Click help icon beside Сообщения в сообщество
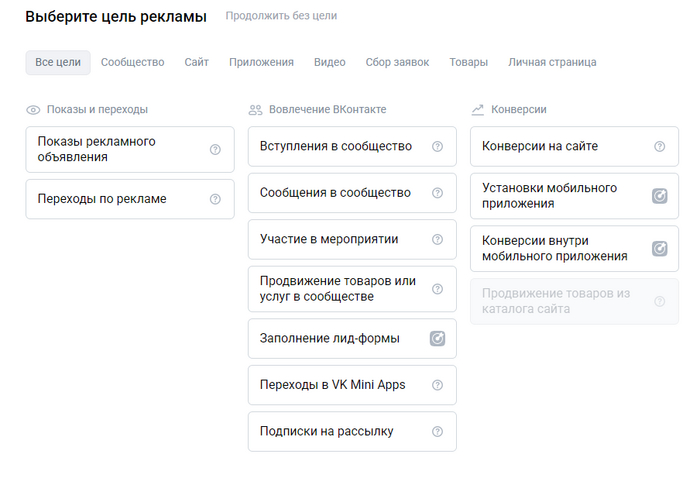 coord(437,193)
